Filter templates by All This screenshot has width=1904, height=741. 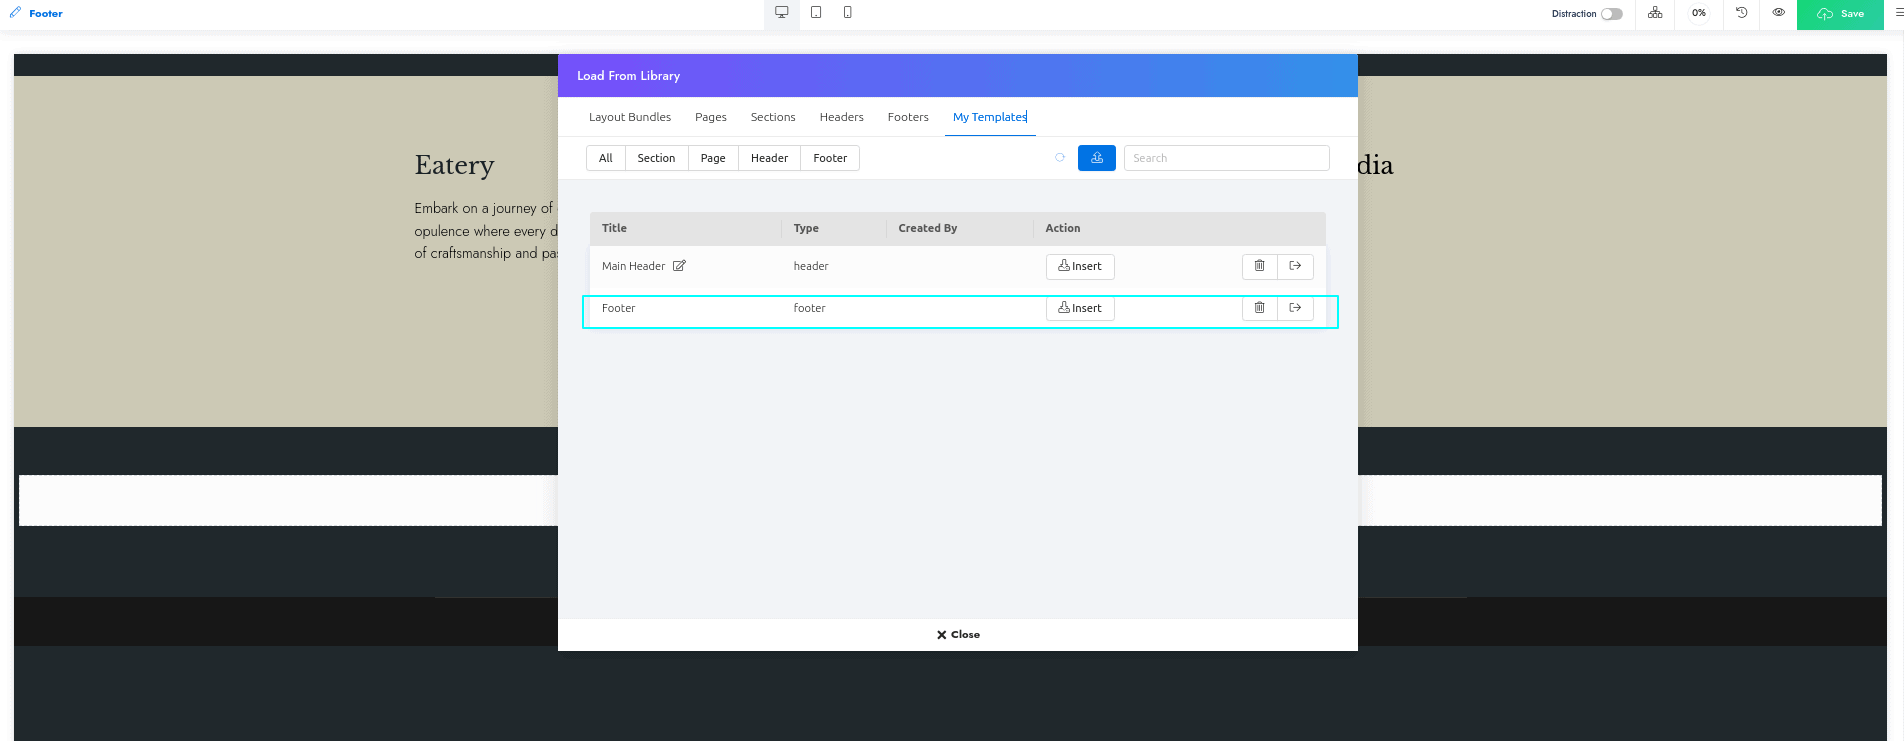click(606, 158)
